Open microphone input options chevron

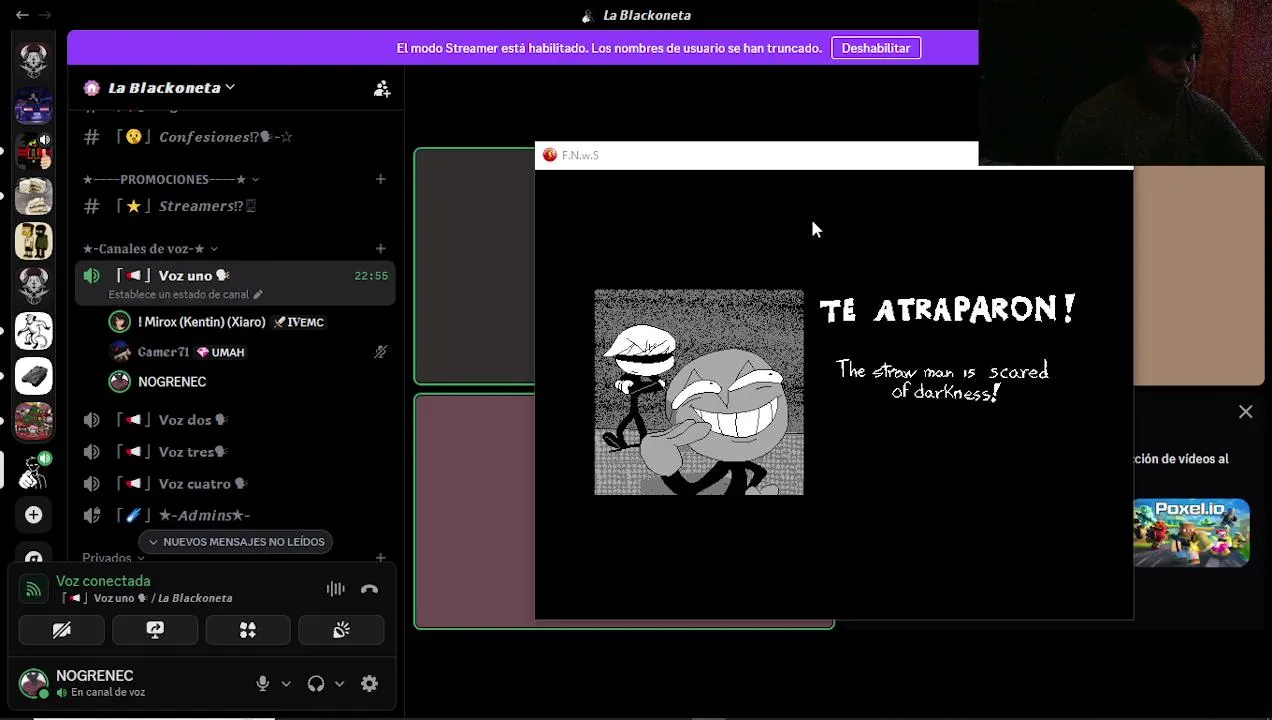(286, 684)
